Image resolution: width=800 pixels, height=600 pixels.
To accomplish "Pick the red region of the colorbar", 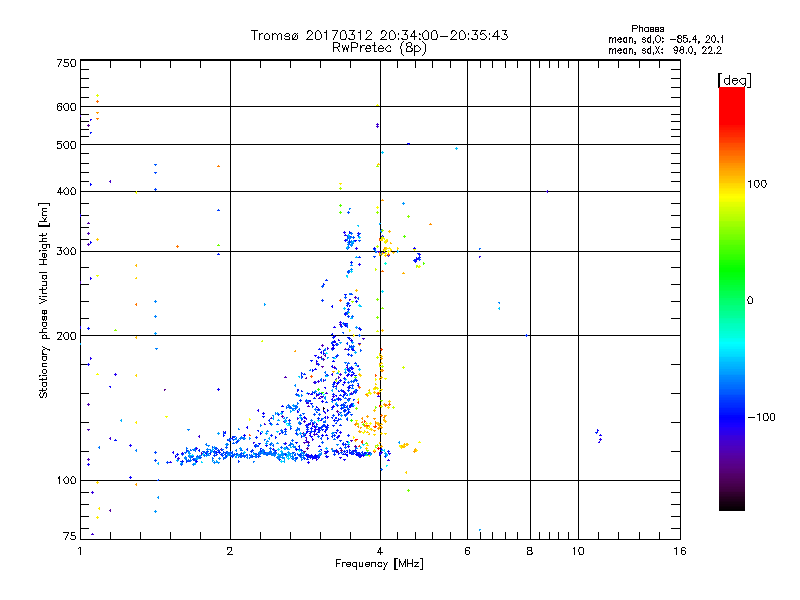I will (x=732, y=105).
